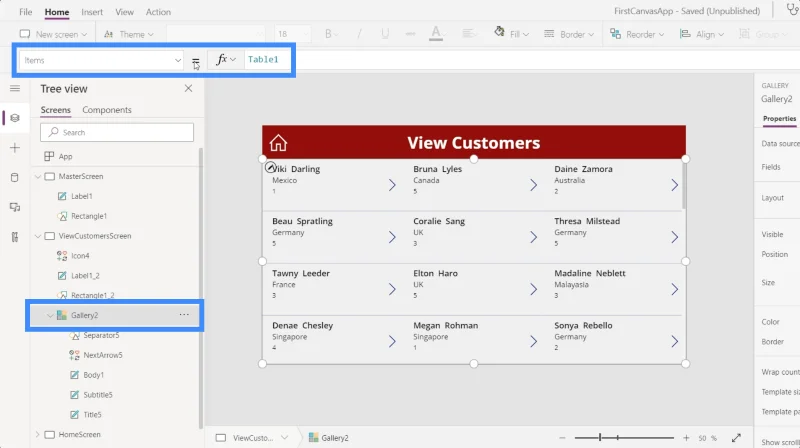Viewport: 800px width, 448px height.
Task: Click the arrow next to Bruna Lyles
Action: [533, 185]
